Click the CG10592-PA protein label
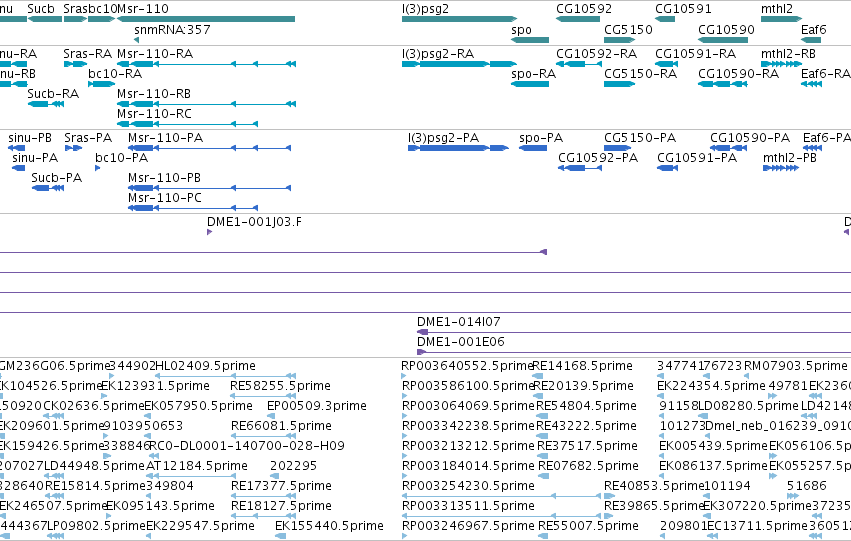The image size is (851, 541). (x=598, y=158)
